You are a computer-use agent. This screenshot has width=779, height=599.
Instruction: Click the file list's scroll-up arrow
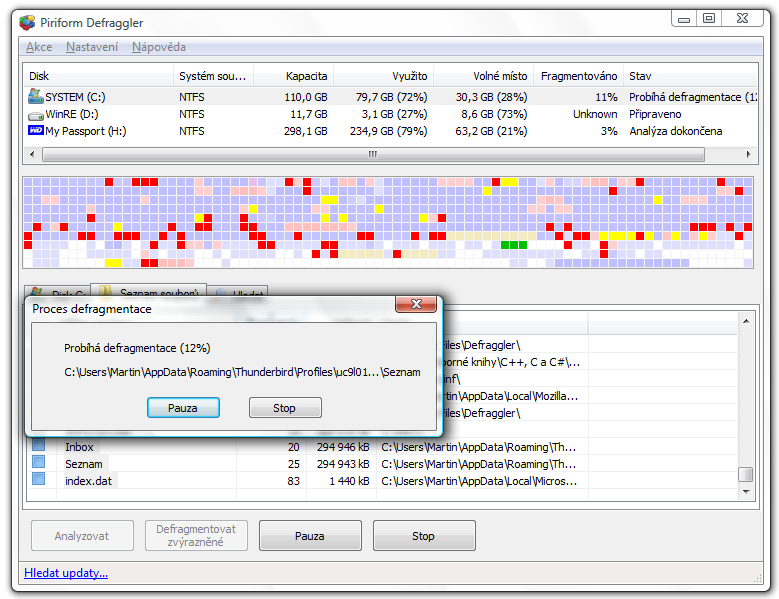coord(746,321)
